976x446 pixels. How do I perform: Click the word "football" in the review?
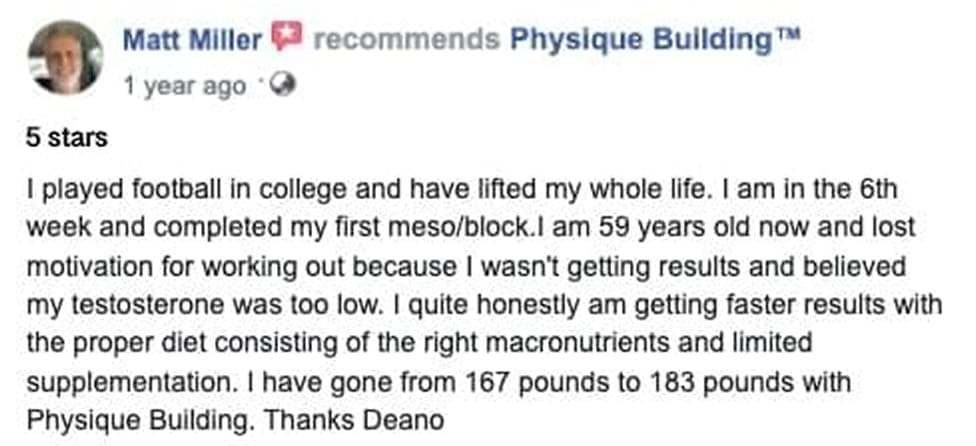(180, 188)
